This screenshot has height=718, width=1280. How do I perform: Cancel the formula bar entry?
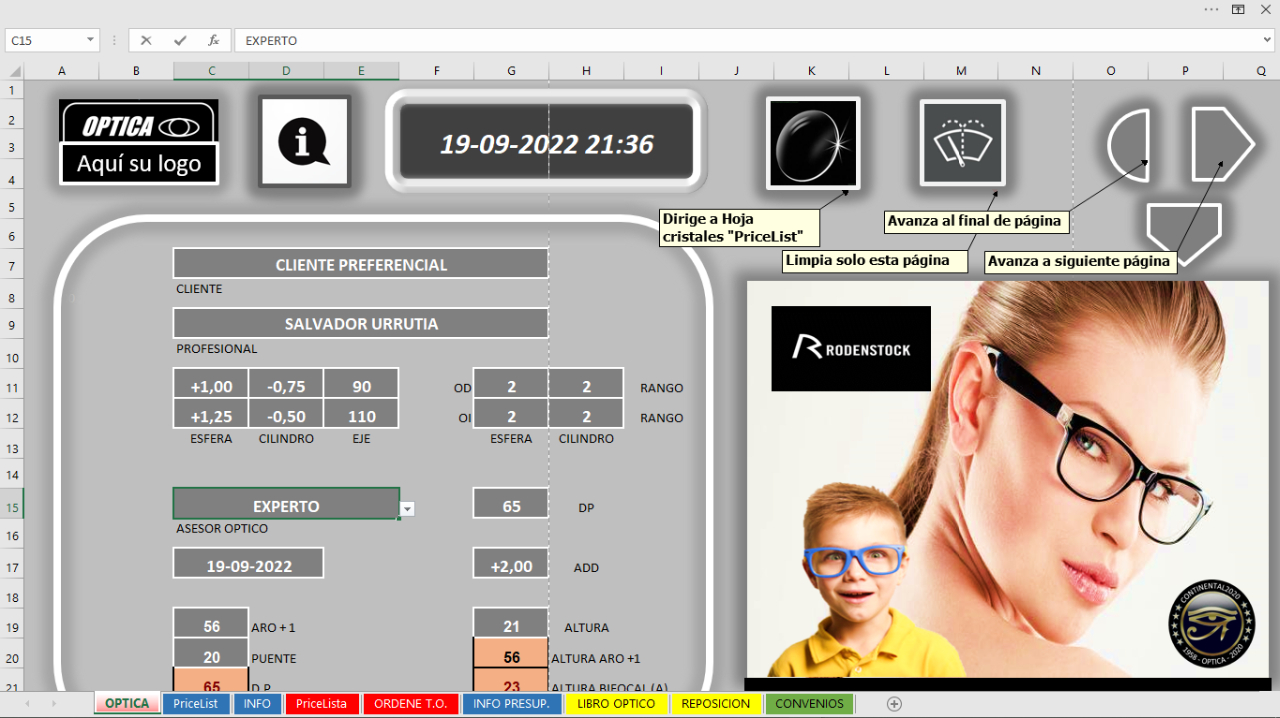pyautogui.click(x=146, y=41)
